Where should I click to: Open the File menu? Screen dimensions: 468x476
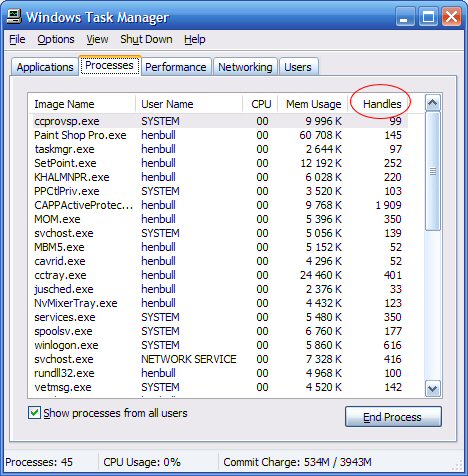click(x=17, y=39)
